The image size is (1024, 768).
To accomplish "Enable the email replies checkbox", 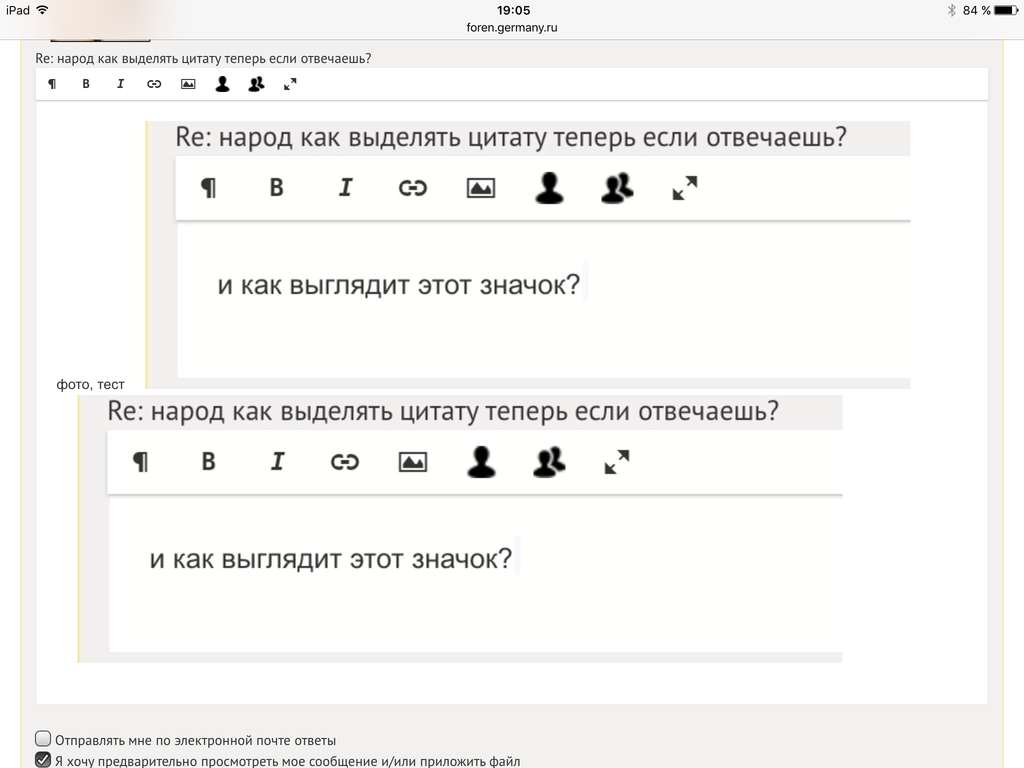I will point(43,739).
